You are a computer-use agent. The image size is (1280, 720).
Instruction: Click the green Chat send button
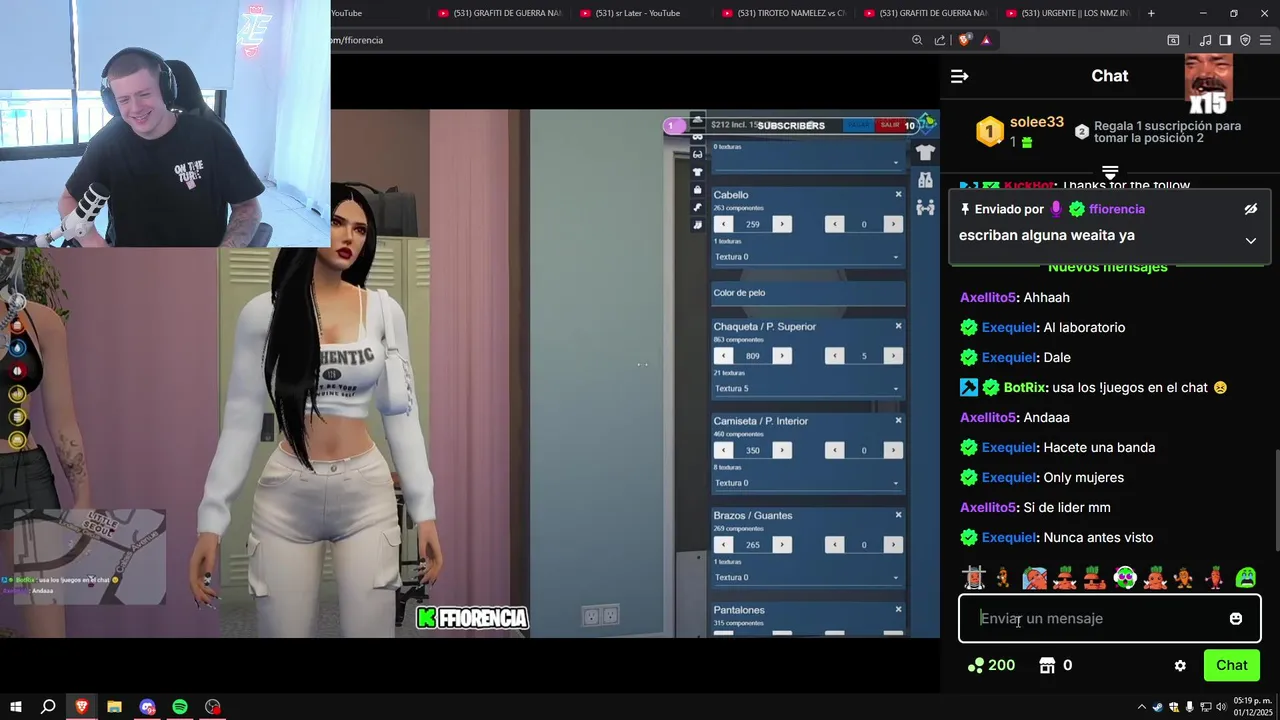1231,665
